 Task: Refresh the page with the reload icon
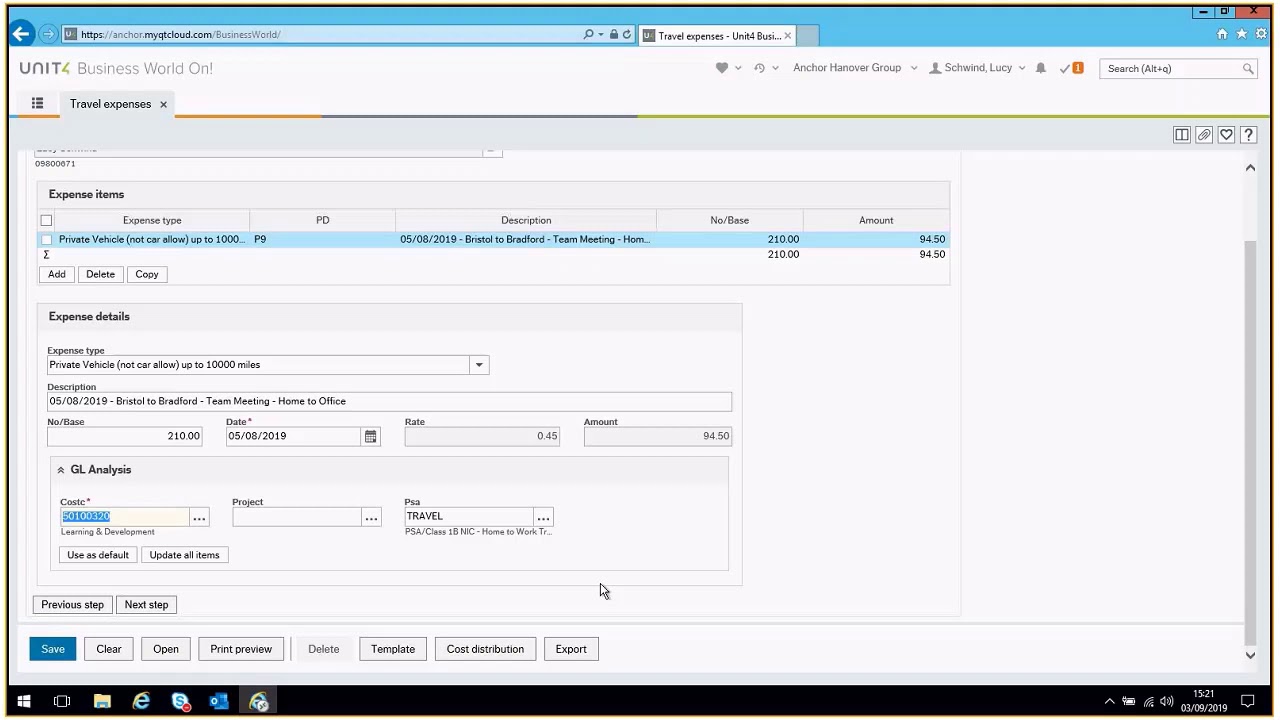(x=627, y=34)
